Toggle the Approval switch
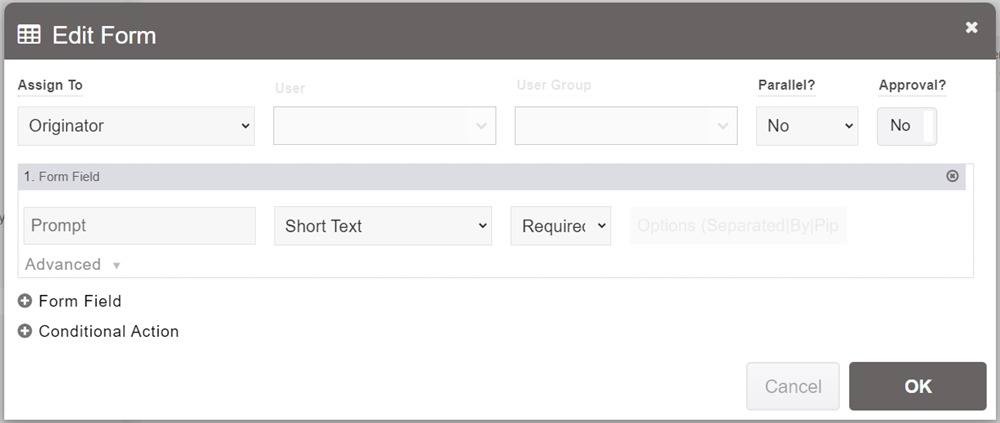This screenshot has height=423, width=1000. coord(906,126)
